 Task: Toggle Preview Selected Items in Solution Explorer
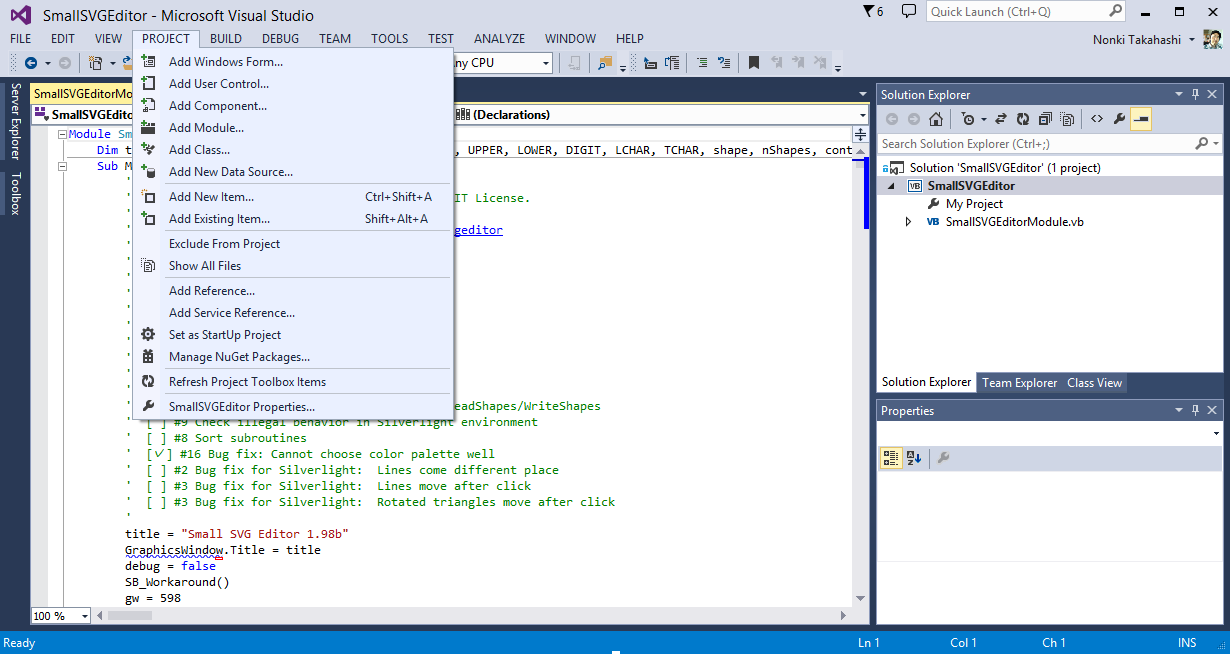[1141, 119]
